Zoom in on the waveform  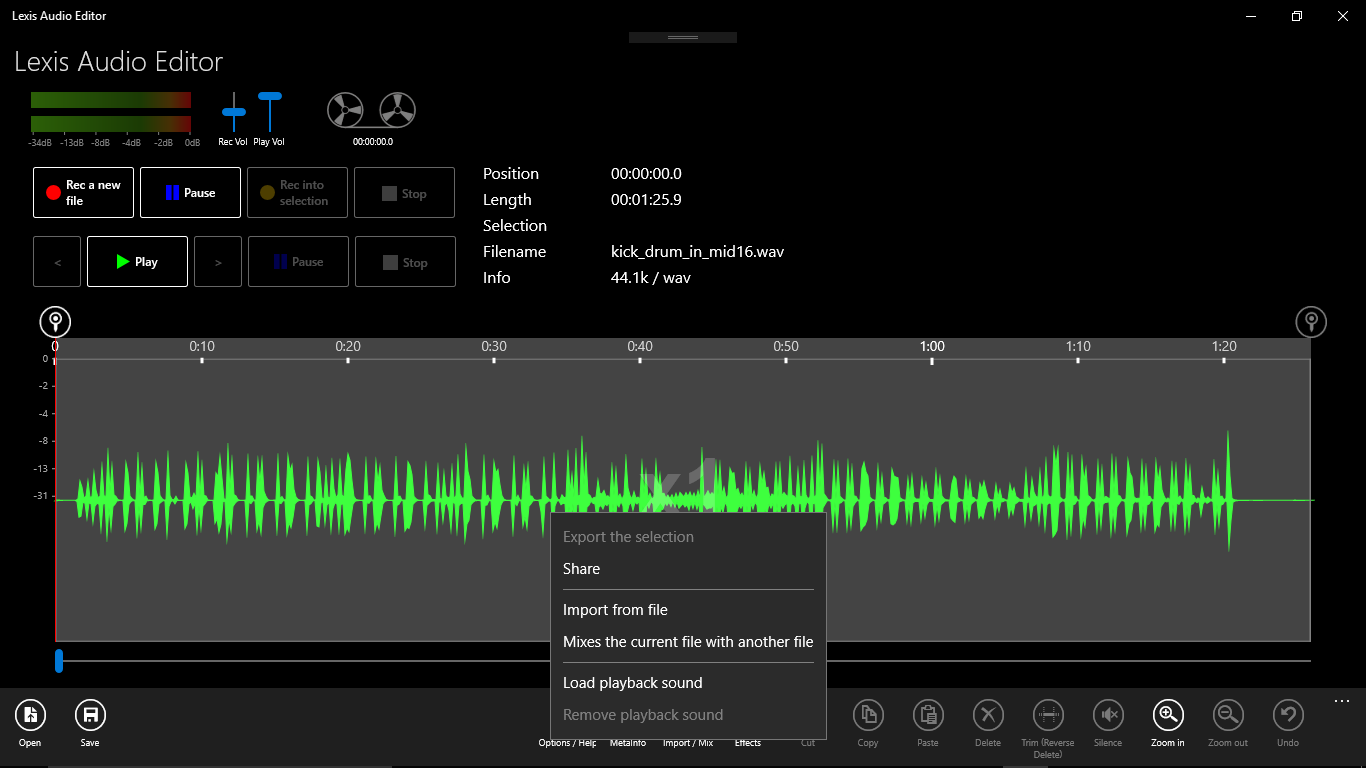tap(1168, 715)
